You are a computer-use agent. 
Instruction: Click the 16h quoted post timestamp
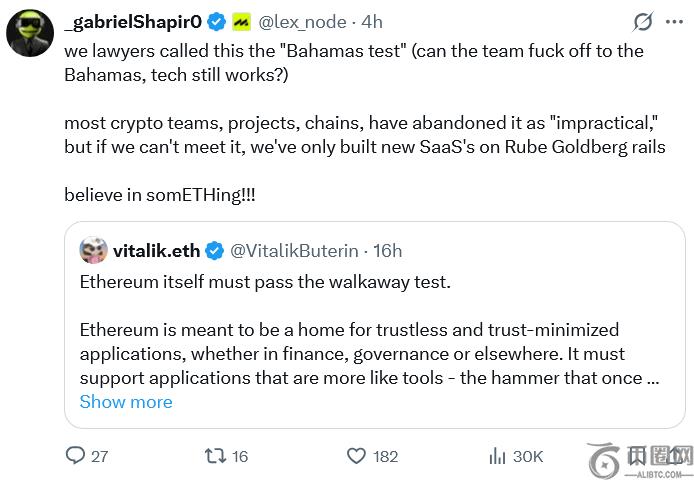[x=387, y=251]
